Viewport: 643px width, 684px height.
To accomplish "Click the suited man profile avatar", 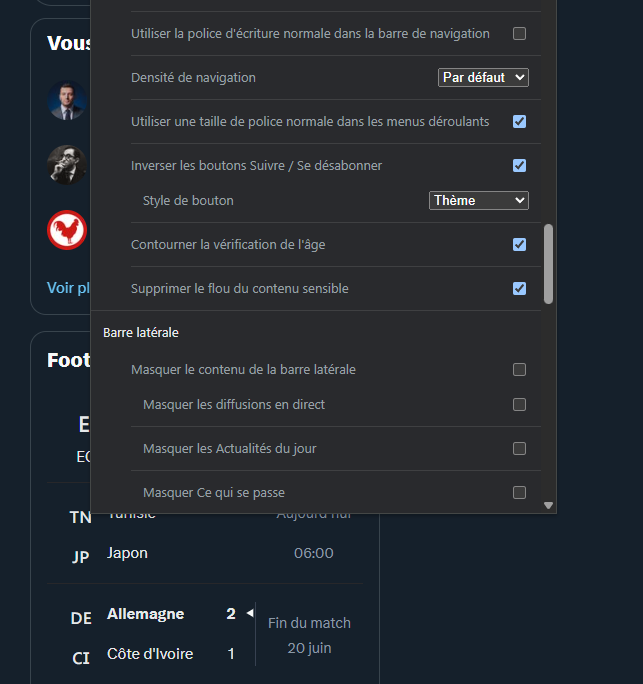I will (x=67, y=100).
